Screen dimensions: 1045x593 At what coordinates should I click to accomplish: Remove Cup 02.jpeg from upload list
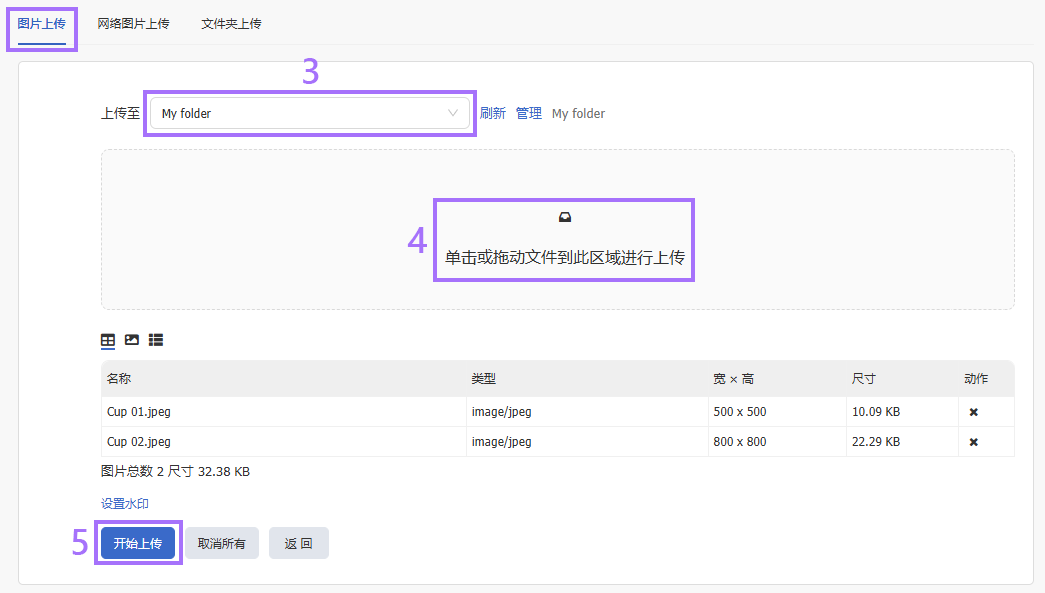coord(973,442)
